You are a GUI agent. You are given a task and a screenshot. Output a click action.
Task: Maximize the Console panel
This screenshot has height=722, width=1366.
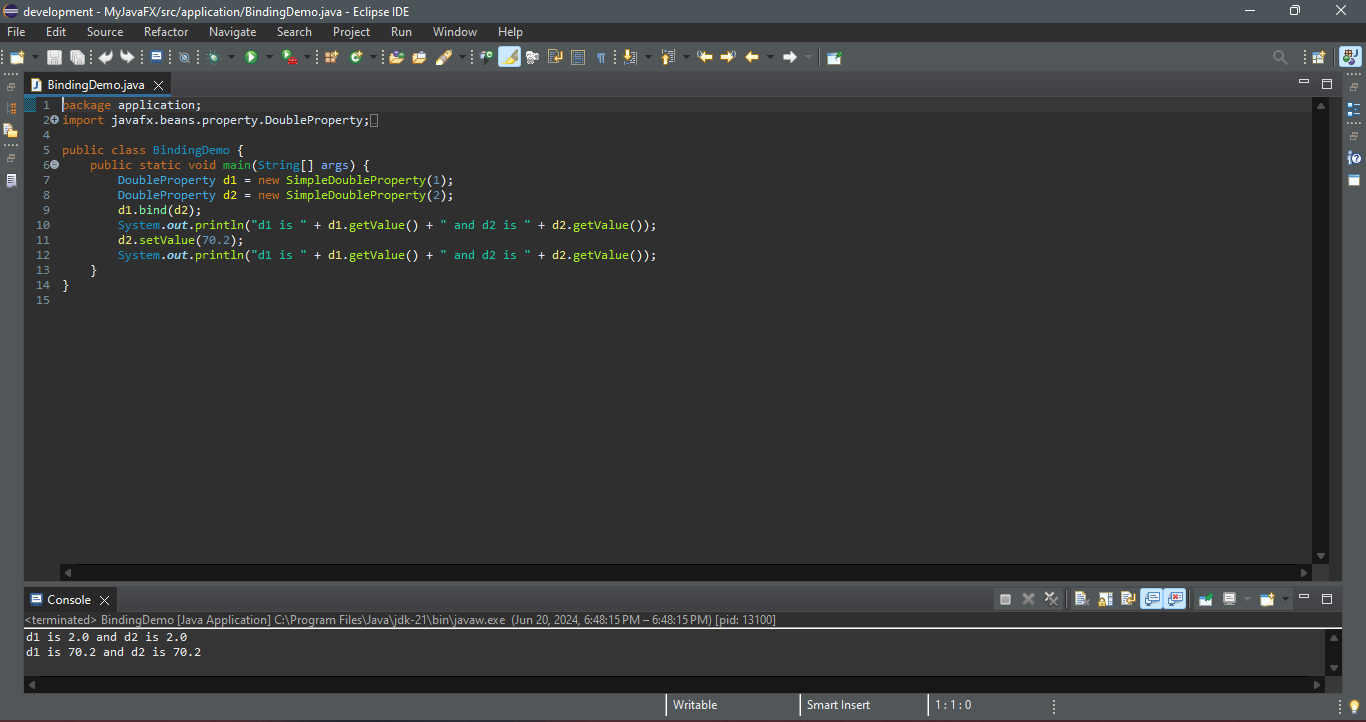(x=1327, y=599)
